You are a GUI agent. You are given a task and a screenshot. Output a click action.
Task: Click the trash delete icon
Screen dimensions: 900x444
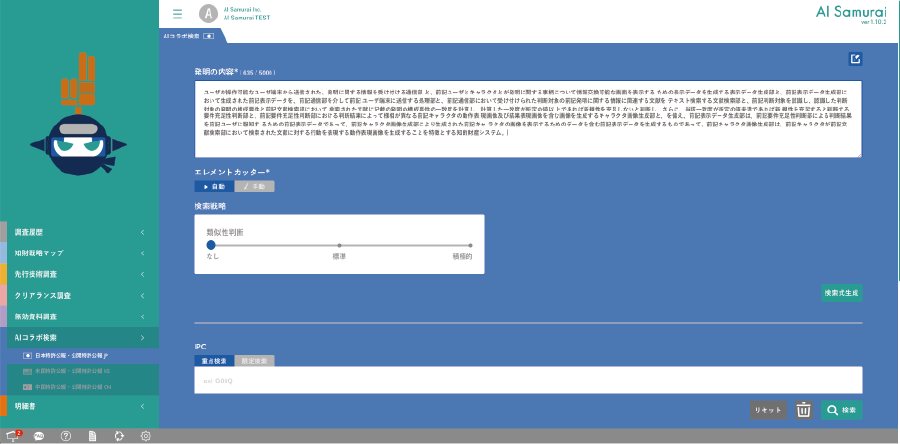click(x=803, y=410)
